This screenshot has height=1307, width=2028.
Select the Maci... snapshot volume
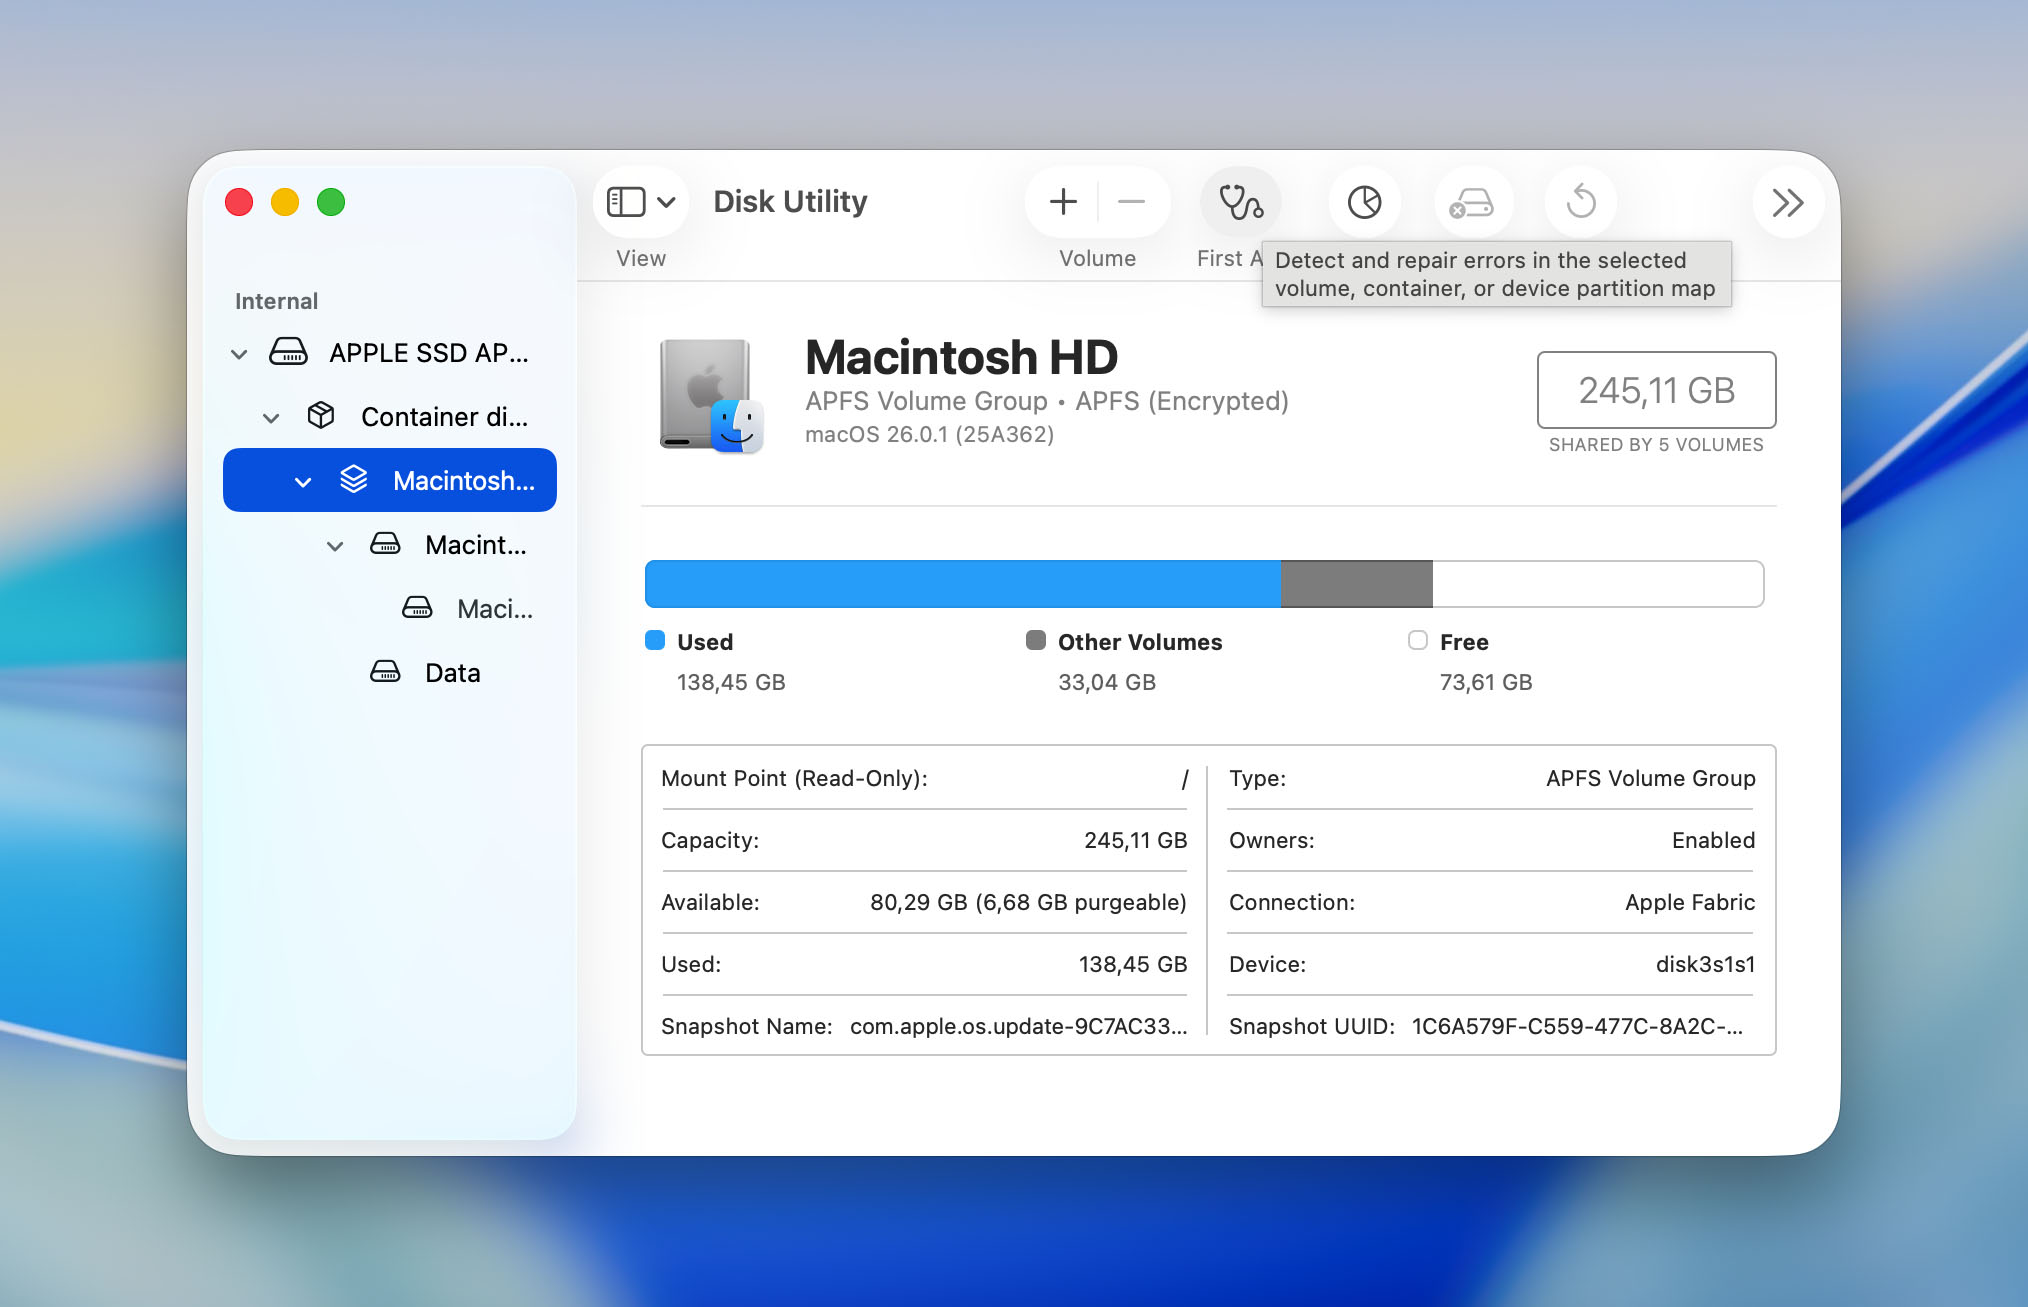tap(390, 609)
